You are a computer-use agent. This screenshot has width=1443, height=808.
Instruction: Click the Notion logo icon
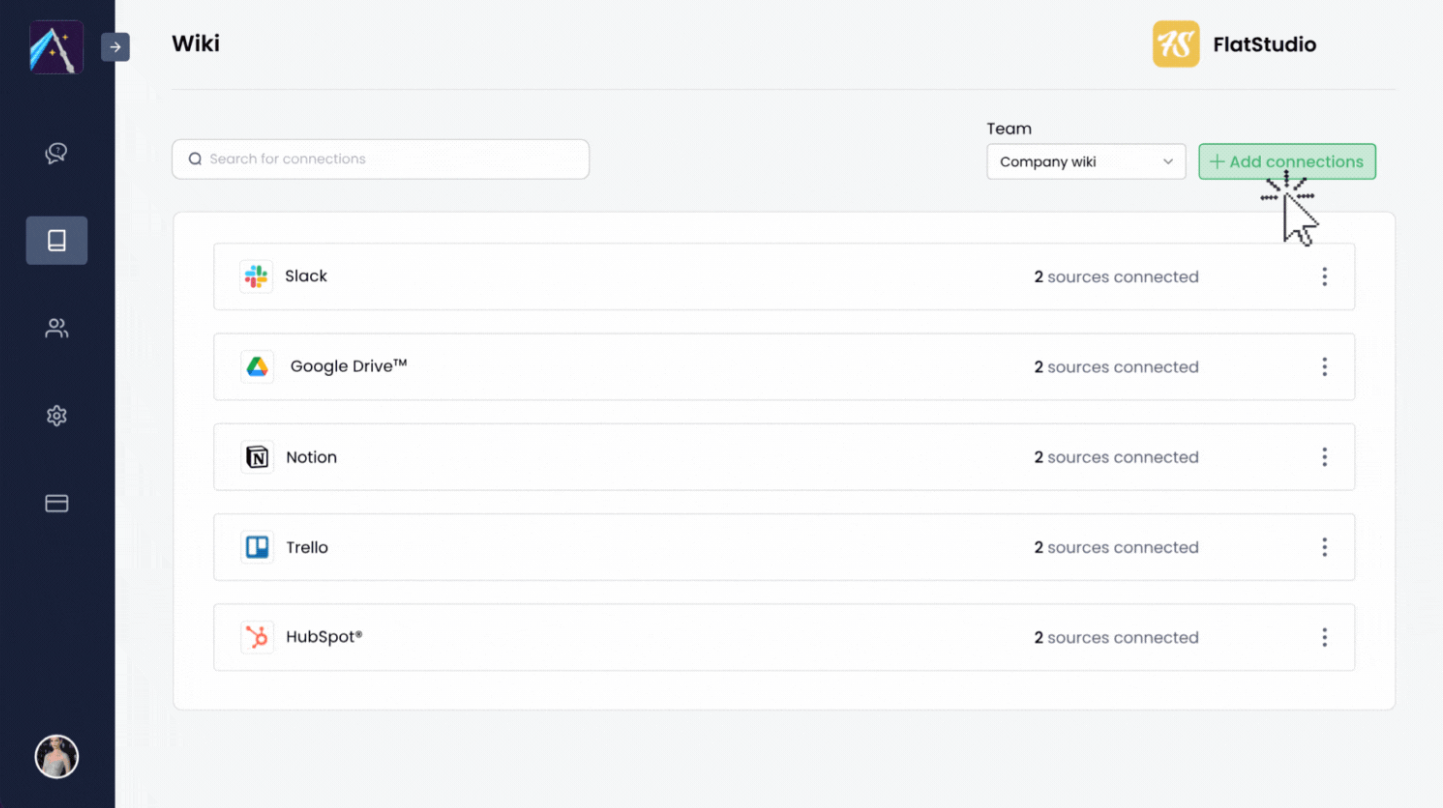[x=257, y=457]
